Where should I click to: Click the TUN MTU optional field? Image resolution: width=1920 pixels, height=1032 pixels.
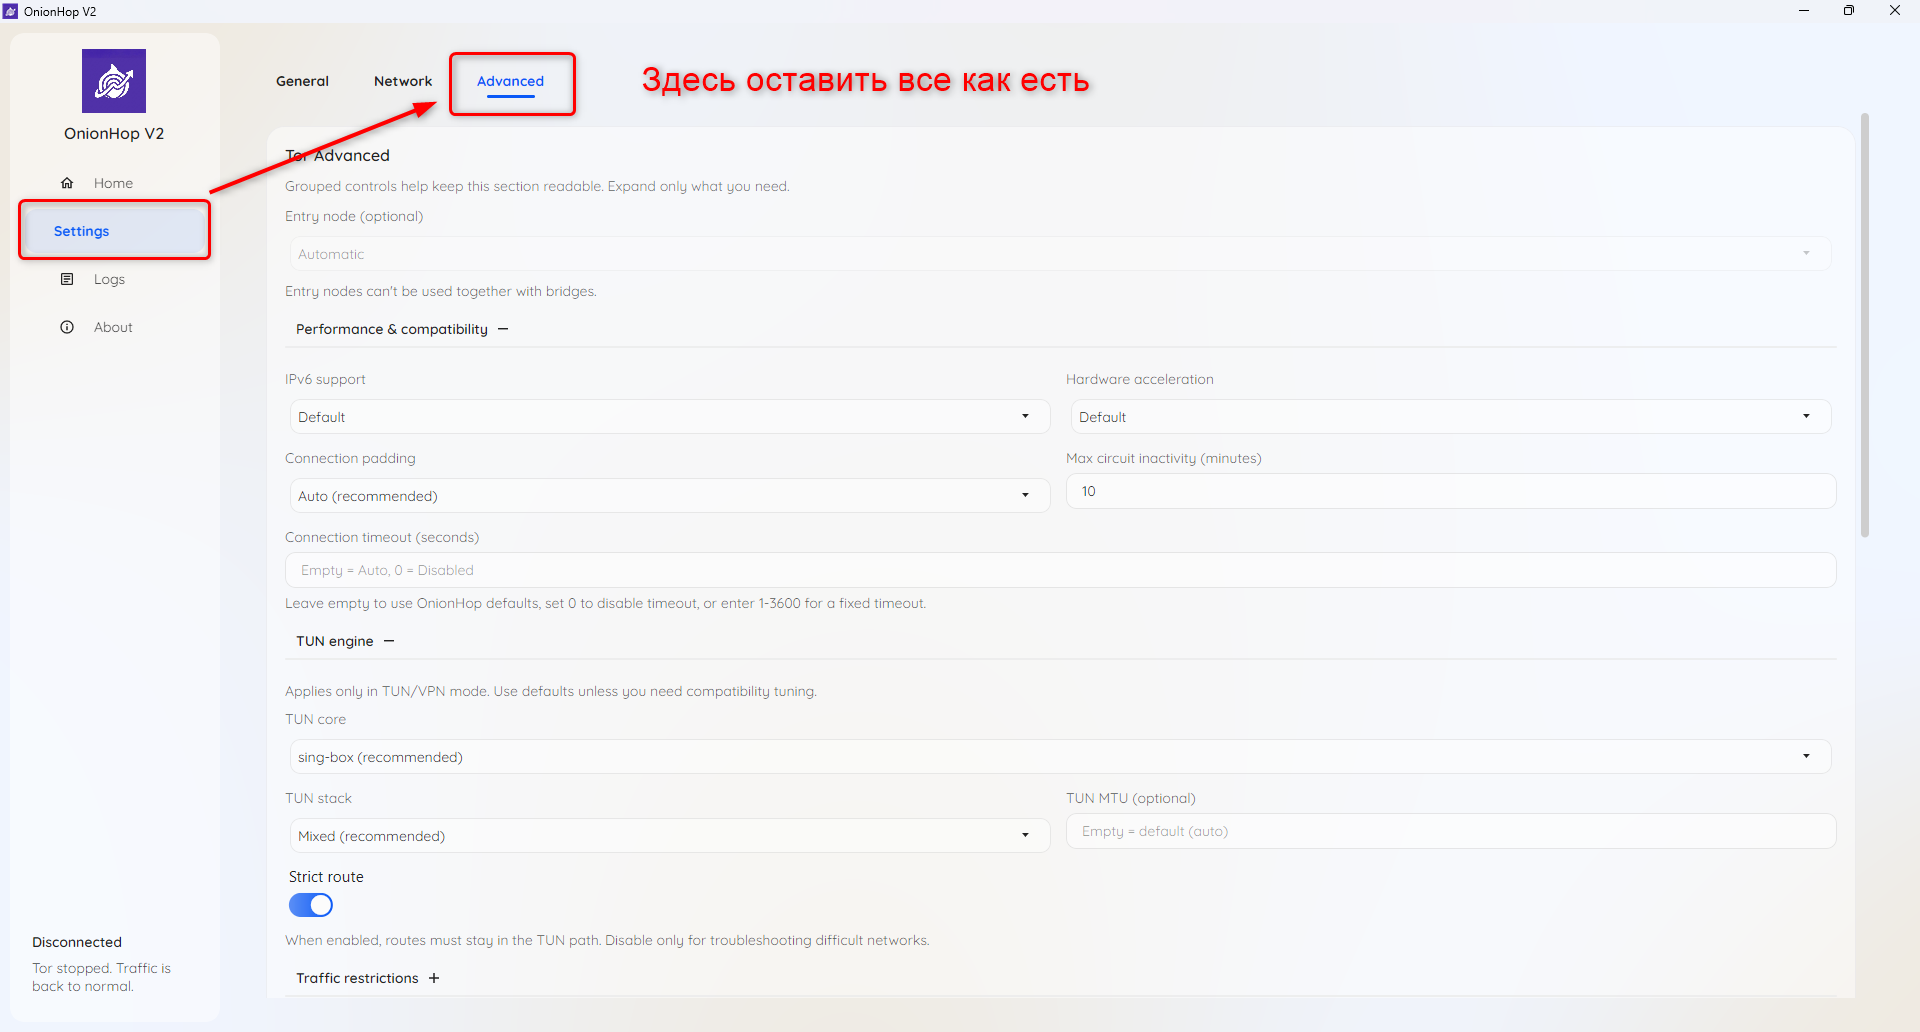[1451, 831]
